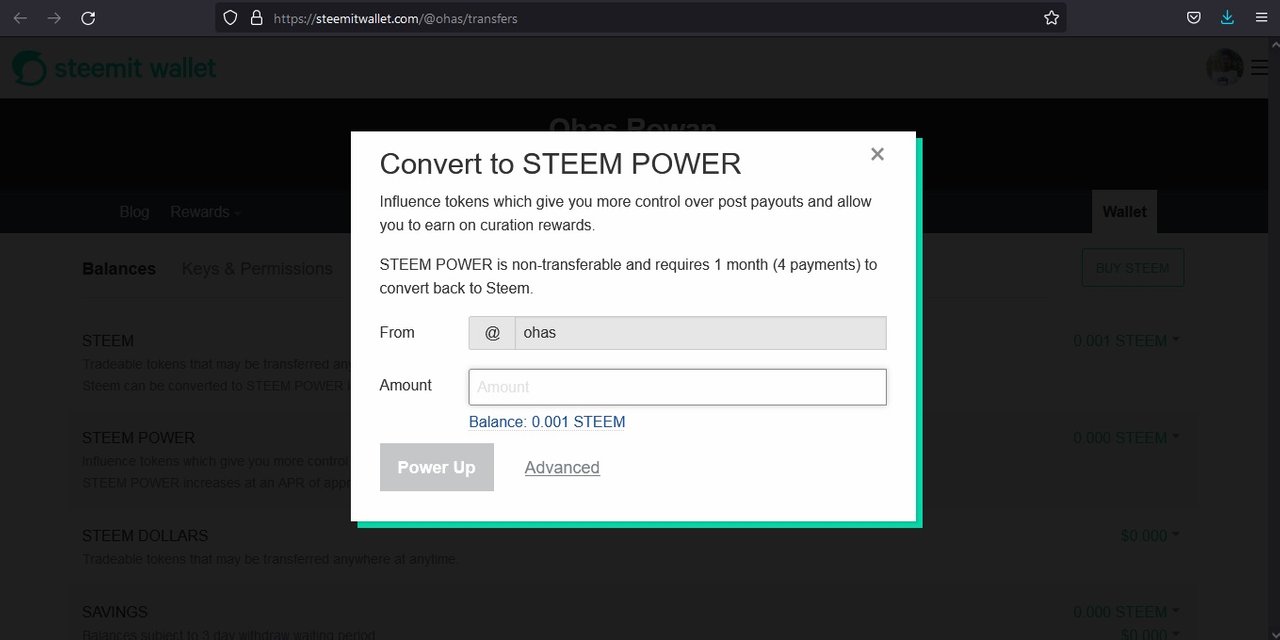1280x640 pixels.
Task: Click the STEEM heading in balances
Action: (108, 341)
